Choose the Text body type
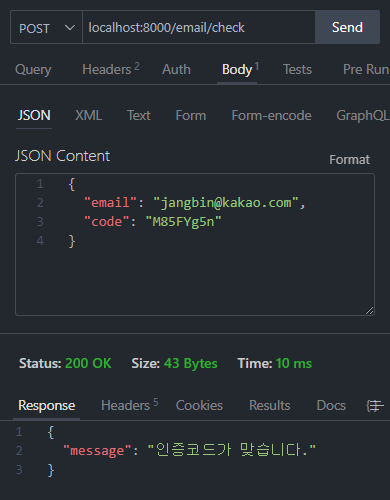 click(139, 115)
